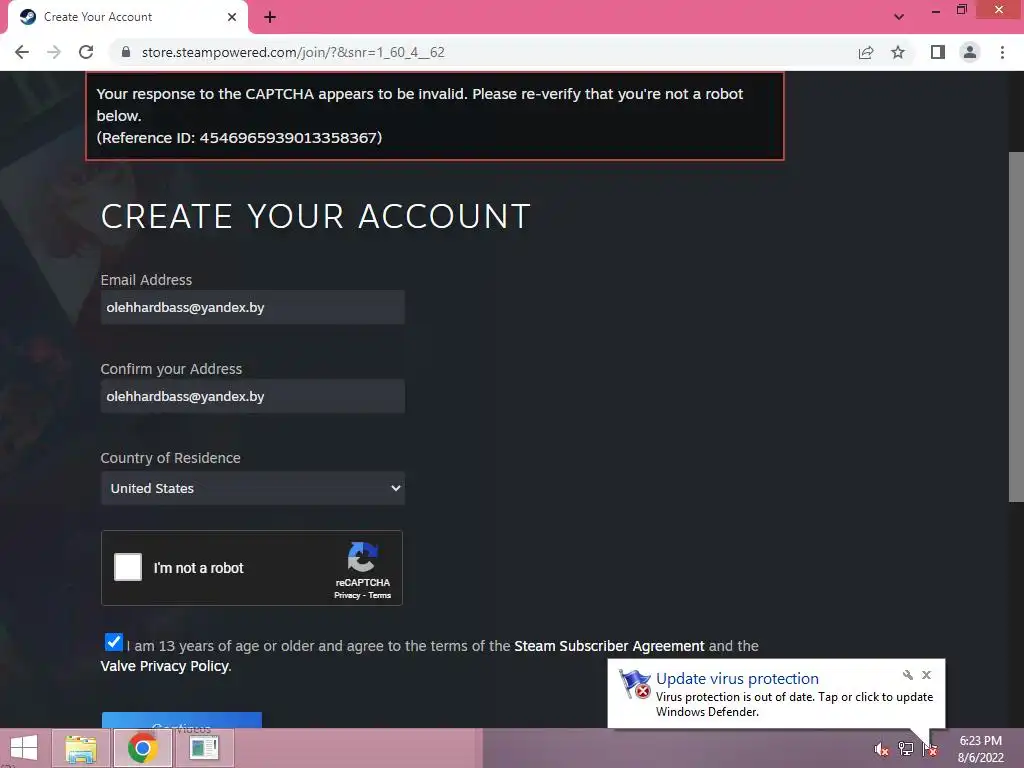Bookmark this page with the star

coord(898,52)
